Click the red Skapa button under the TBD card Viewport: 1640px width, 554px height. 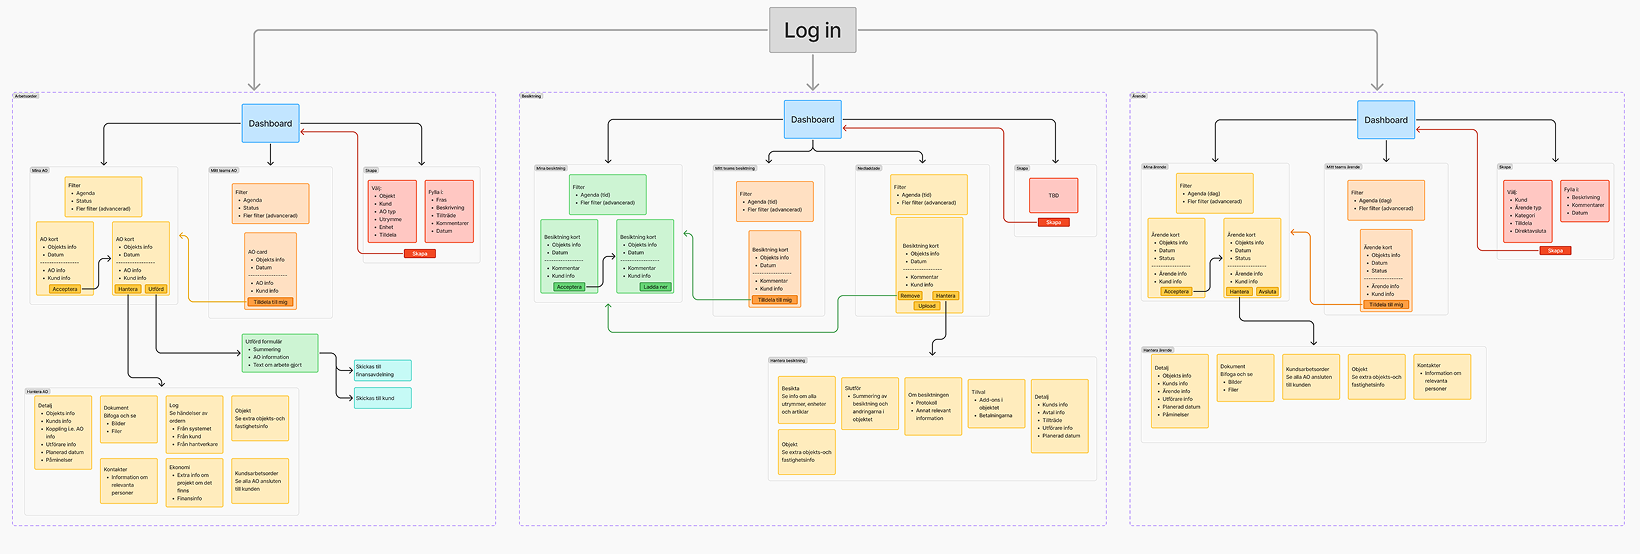point(1053,222)
